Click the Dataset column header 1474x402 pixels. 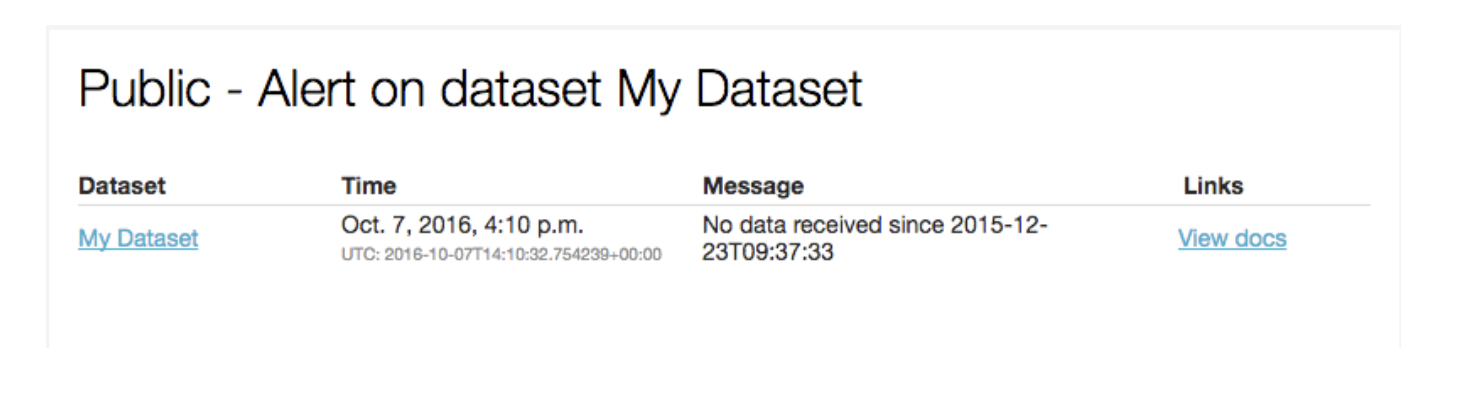click(122, 186)
